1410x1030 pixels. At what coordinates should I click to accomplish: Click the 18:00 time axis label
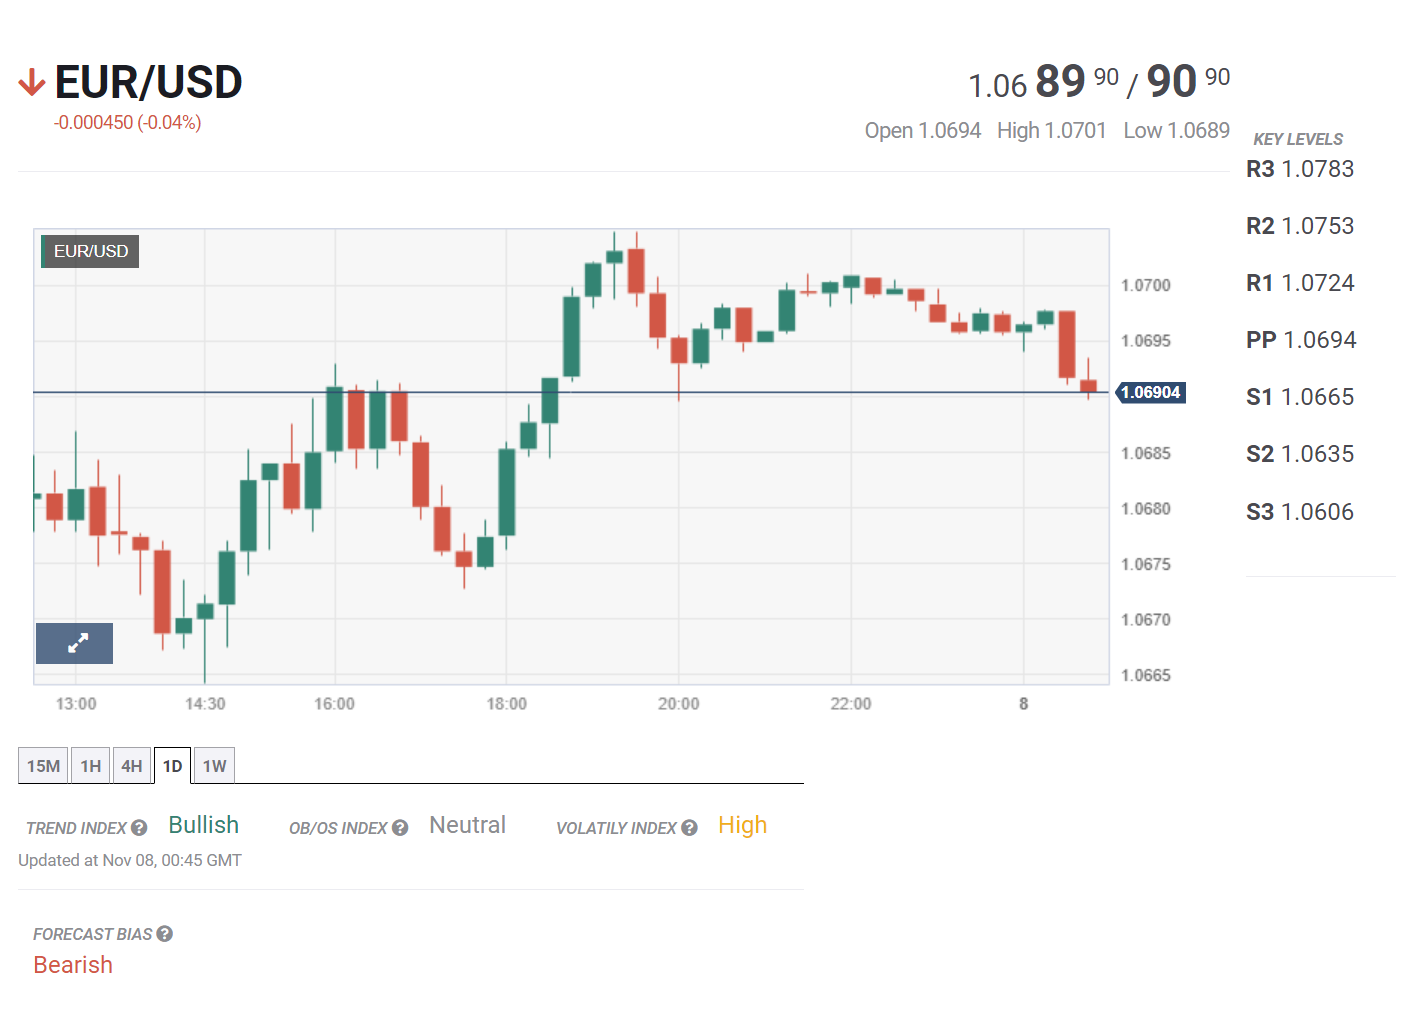click(507, 704)
